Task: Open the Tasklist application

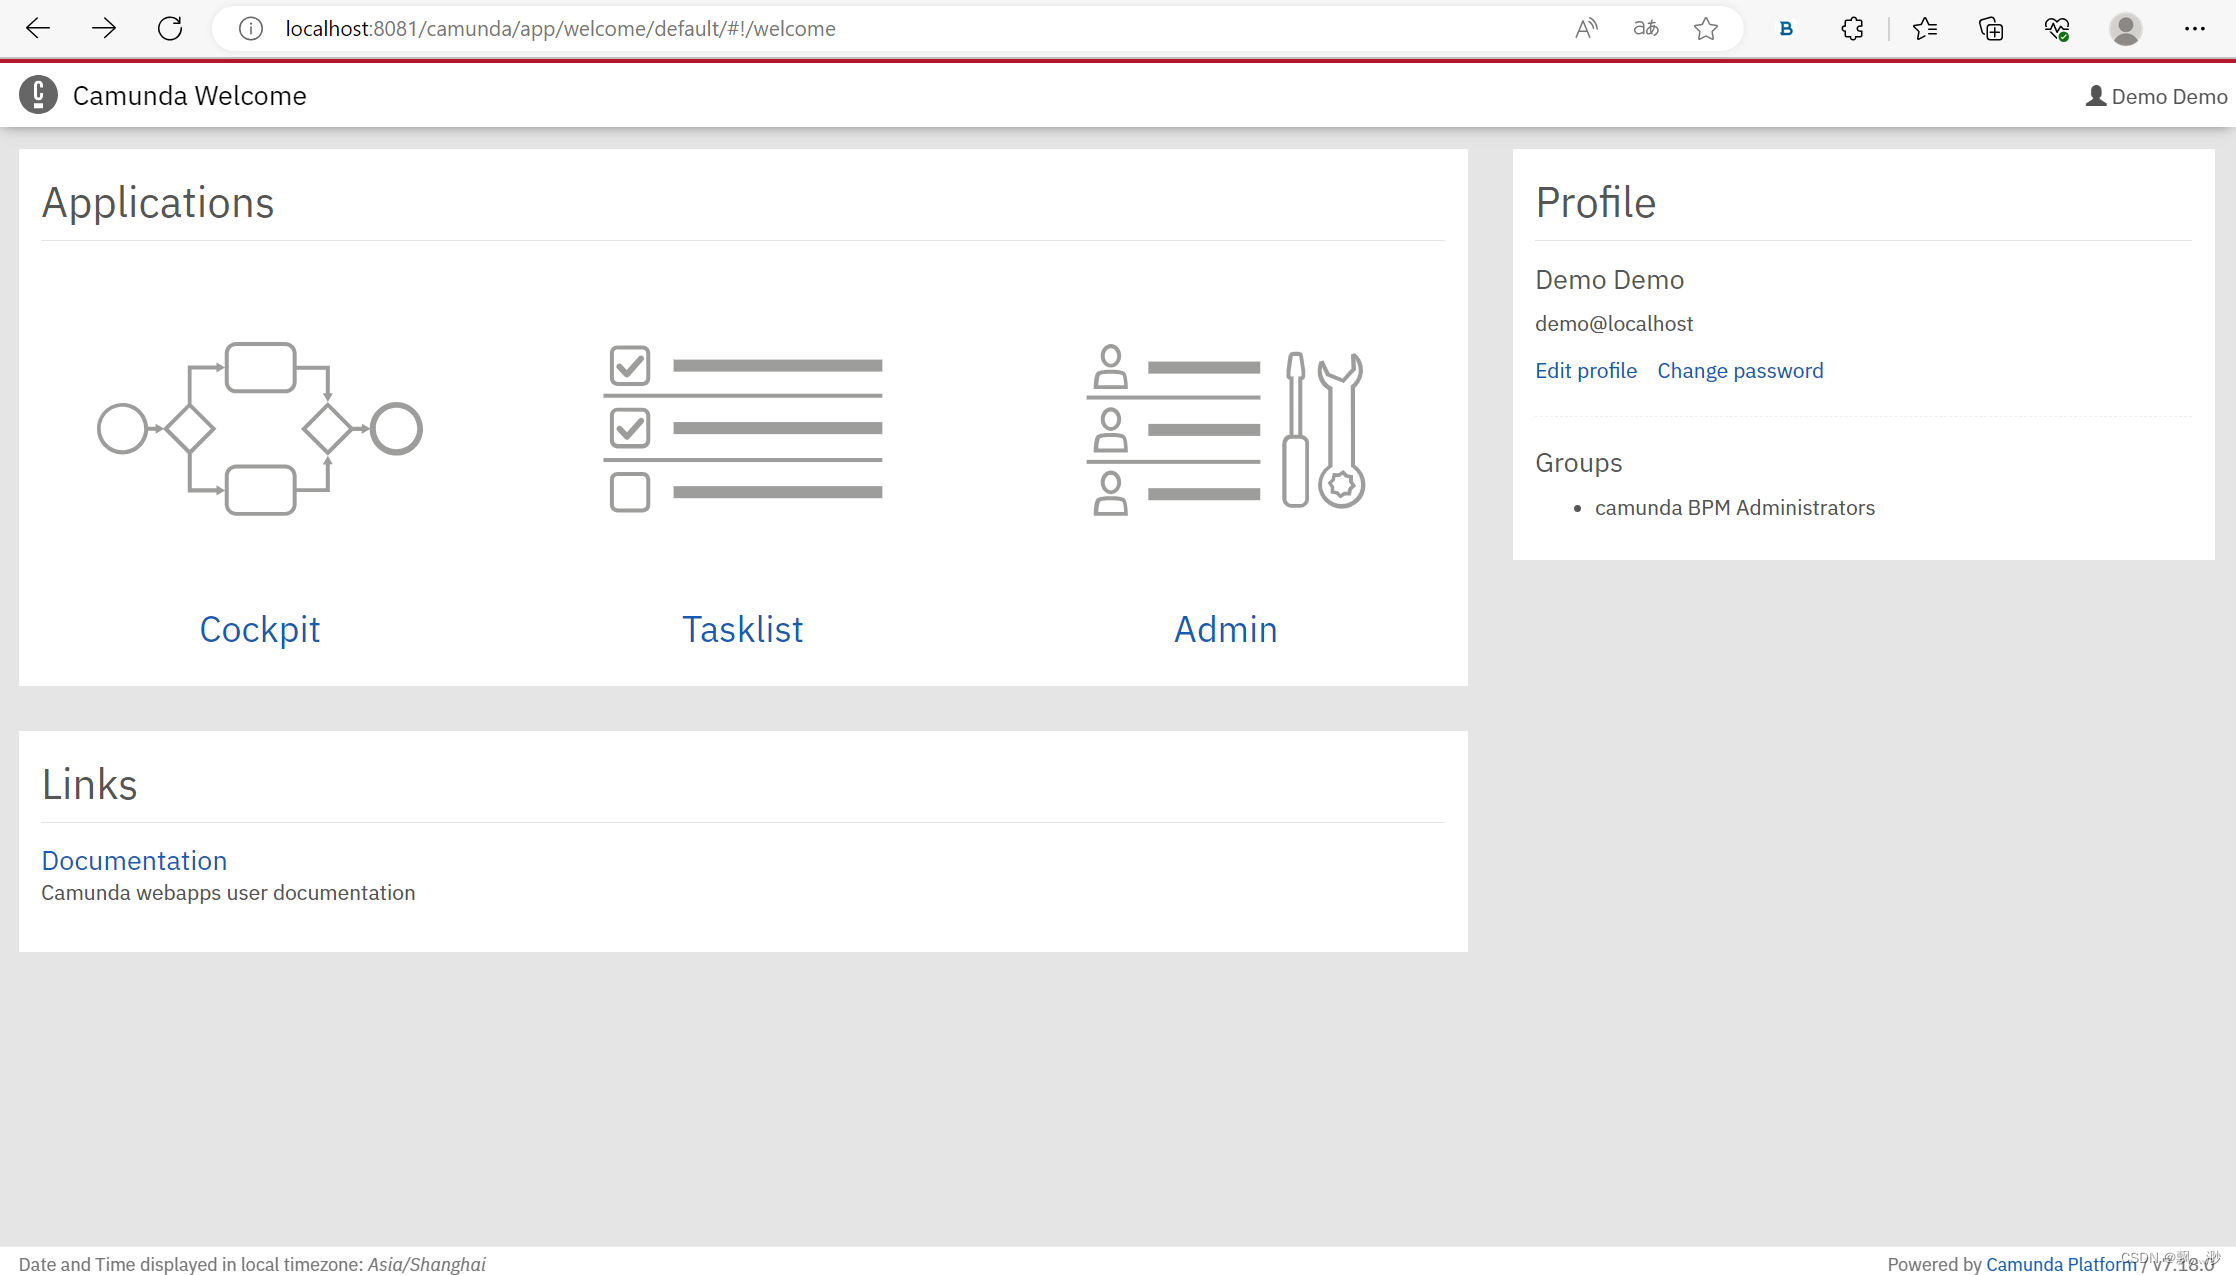Action: click(742, 627)
